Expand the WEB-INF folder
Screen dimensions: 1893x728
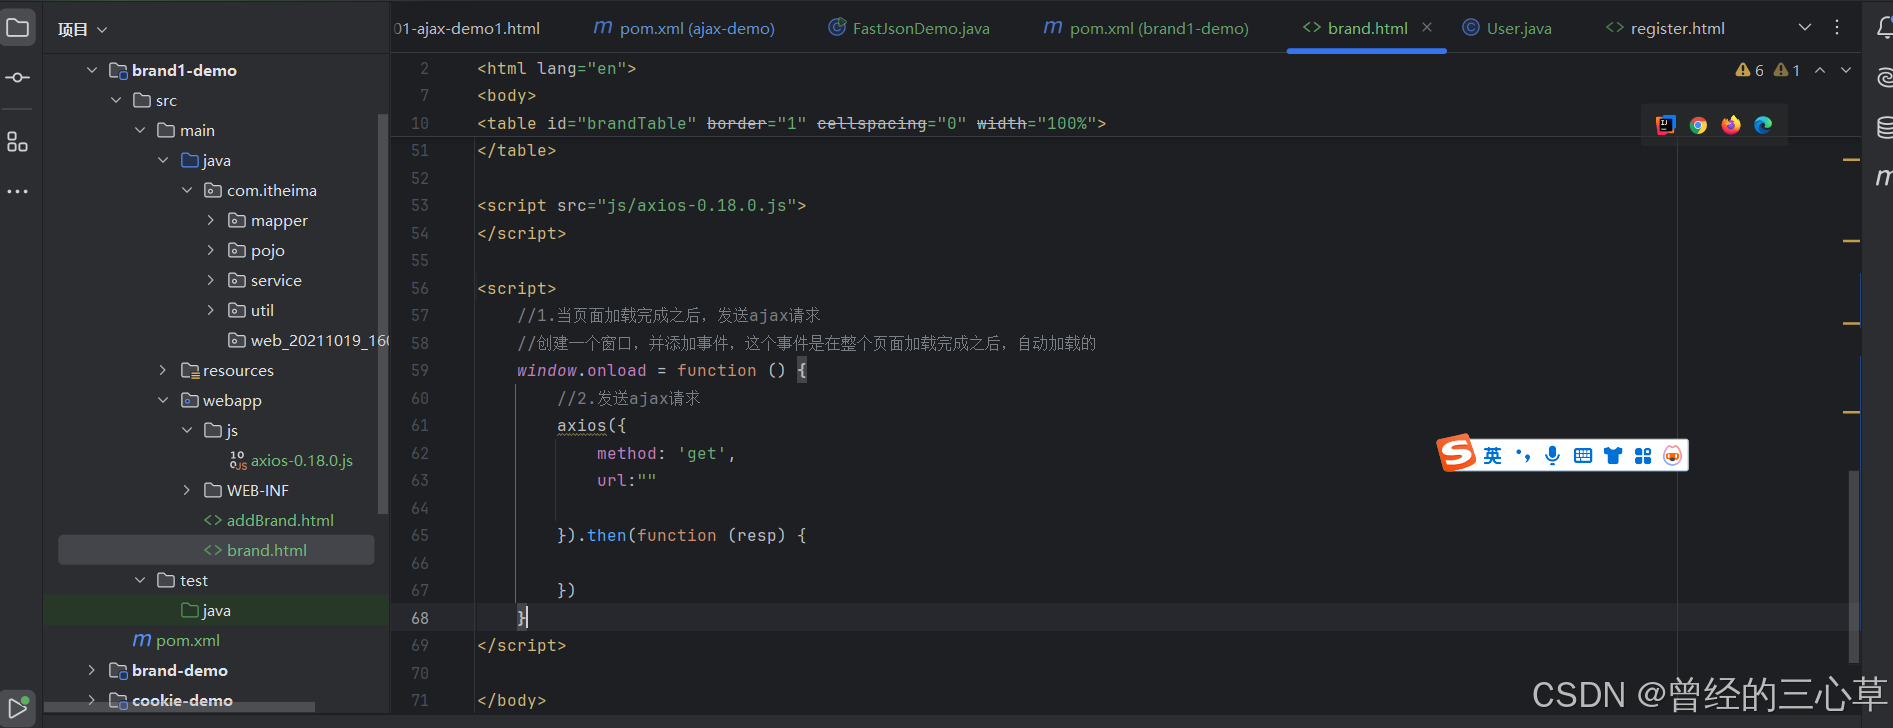click(187, 490)
